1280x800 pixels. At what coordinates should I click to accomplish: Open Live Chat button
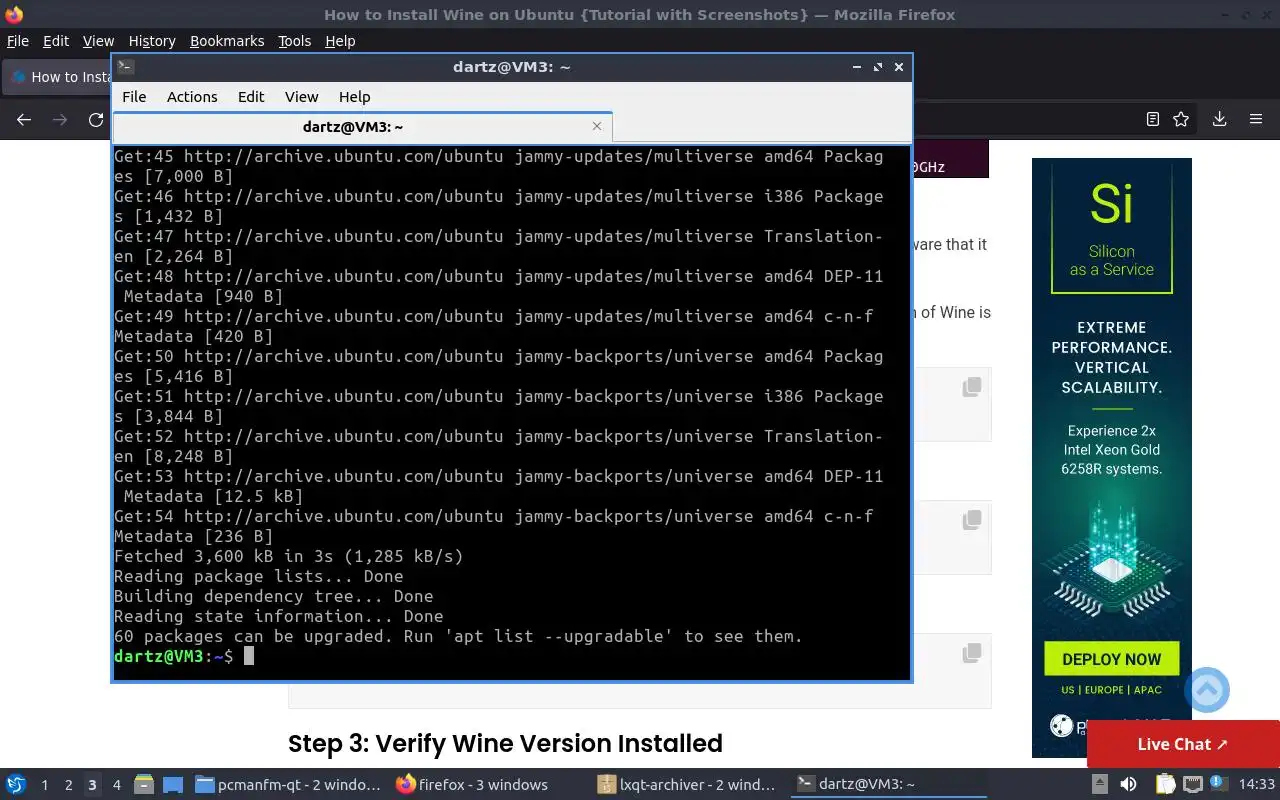[1183, 744]
